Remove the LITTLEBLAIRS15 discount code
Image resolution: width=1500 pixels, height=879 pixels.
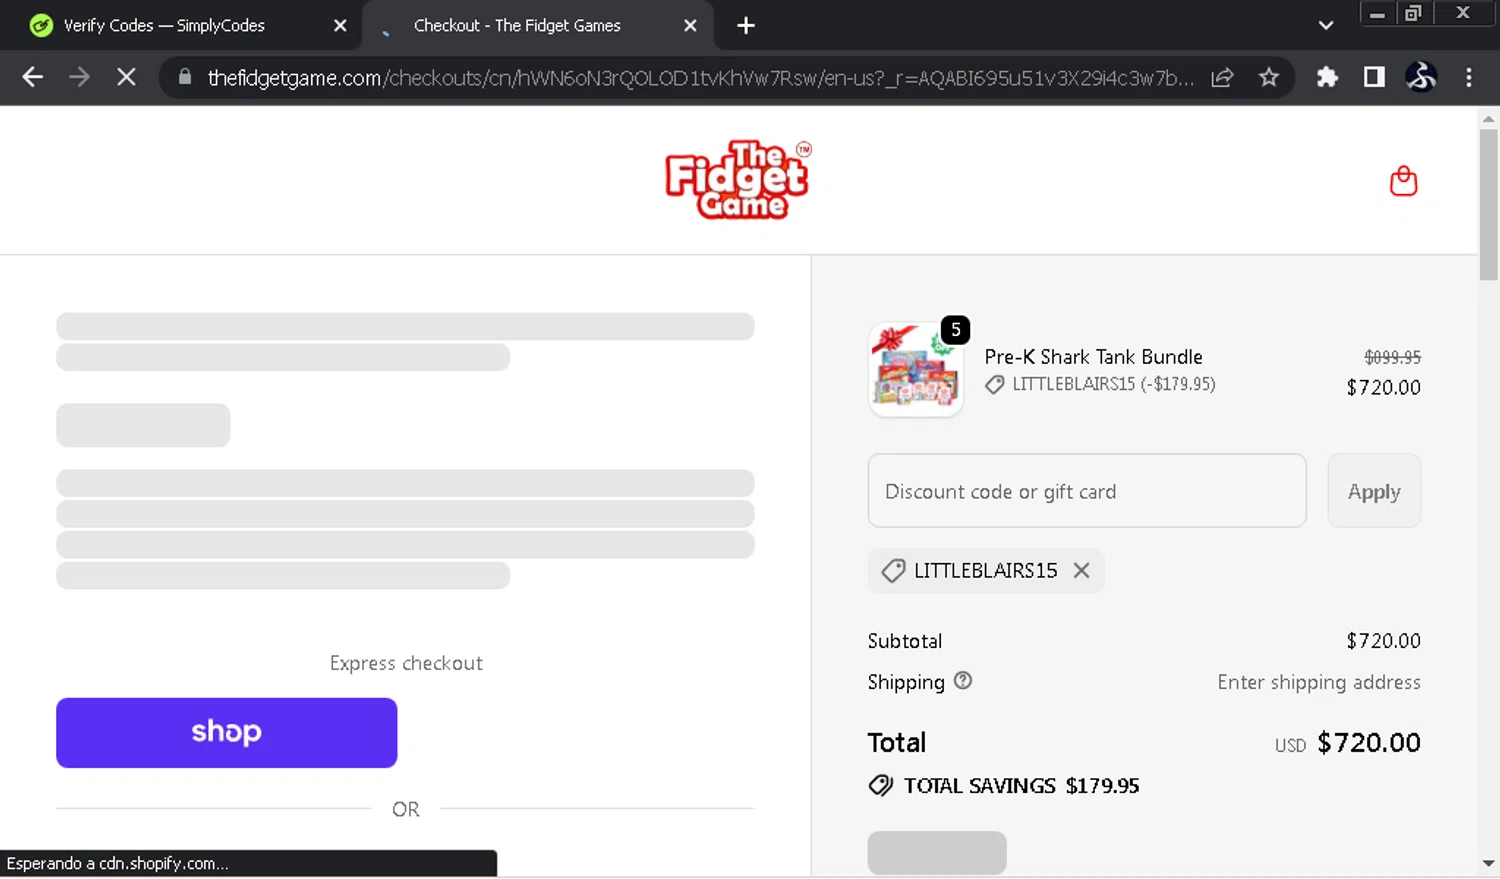[1081, 570]
